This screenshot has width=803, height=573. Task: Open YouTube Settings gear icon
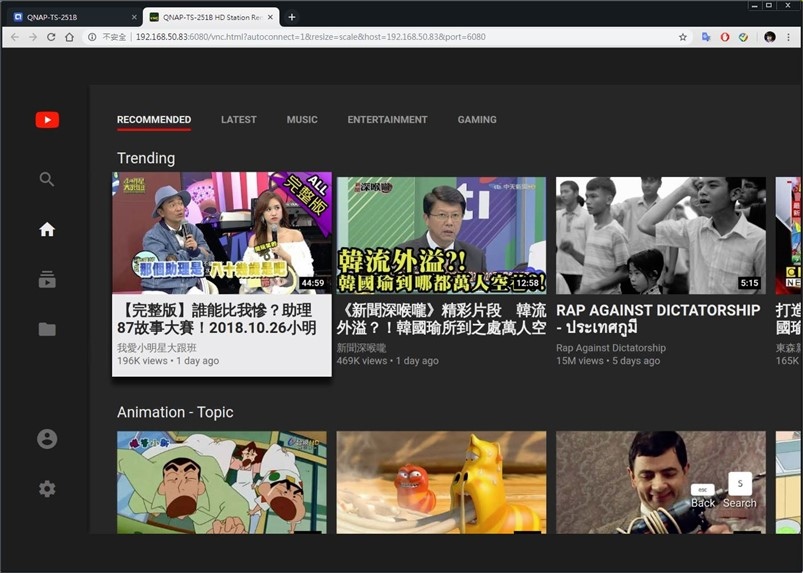pos(47,489)
